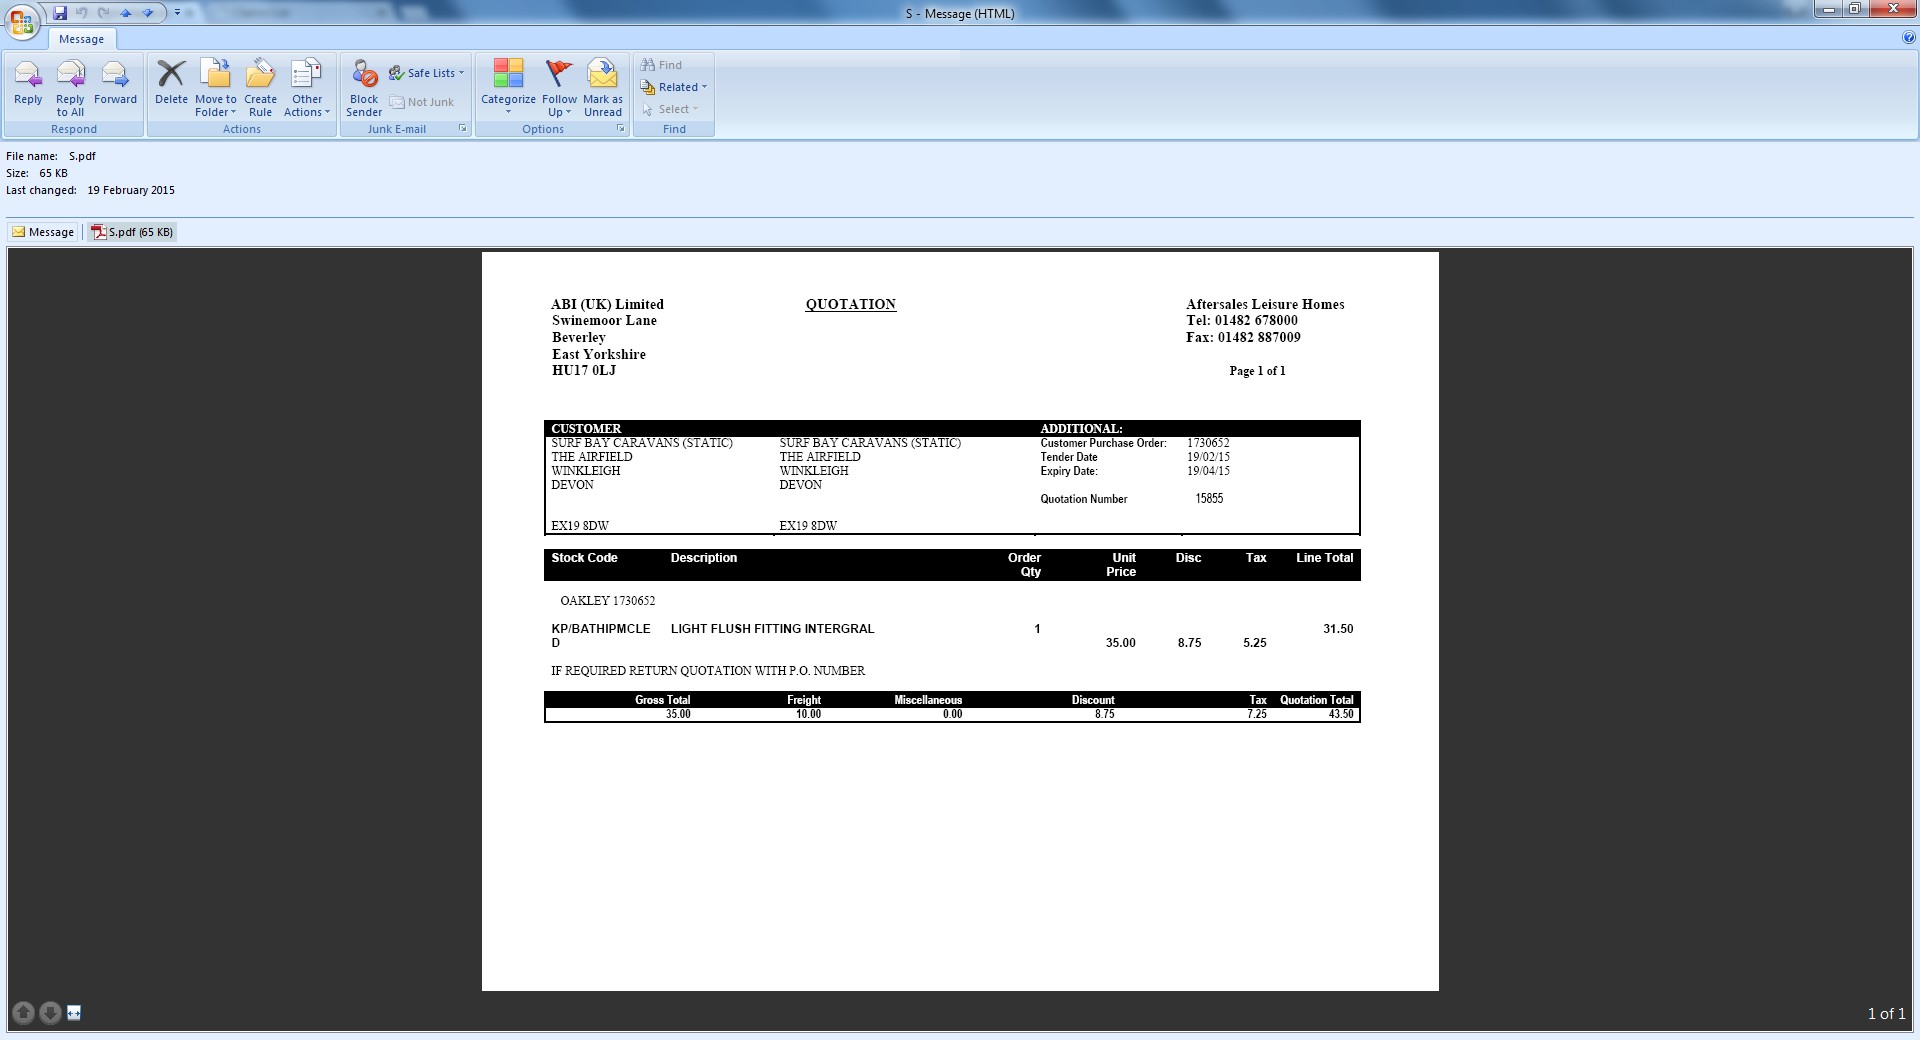
Task: Click the Redo icon in the quick access toolbar
Action: tap(104, 13)
